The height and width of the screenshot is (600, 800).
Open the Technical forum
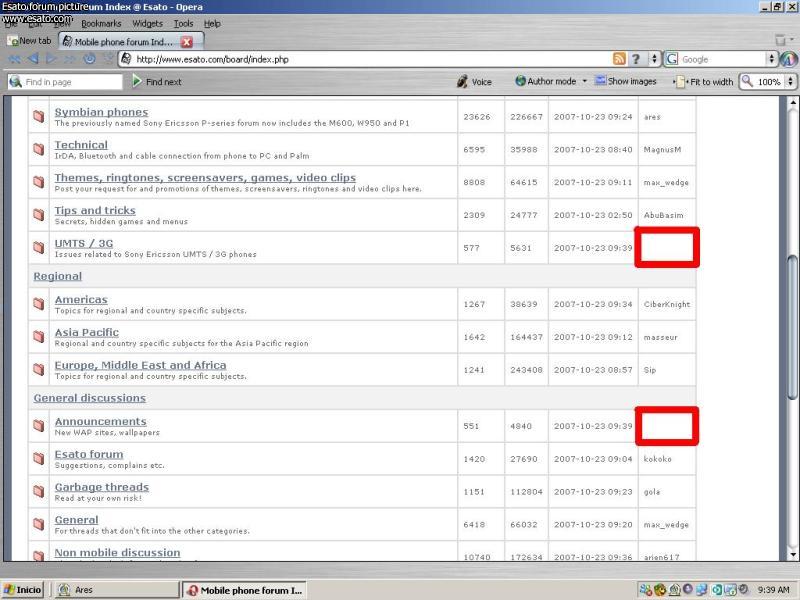(81, 145)
